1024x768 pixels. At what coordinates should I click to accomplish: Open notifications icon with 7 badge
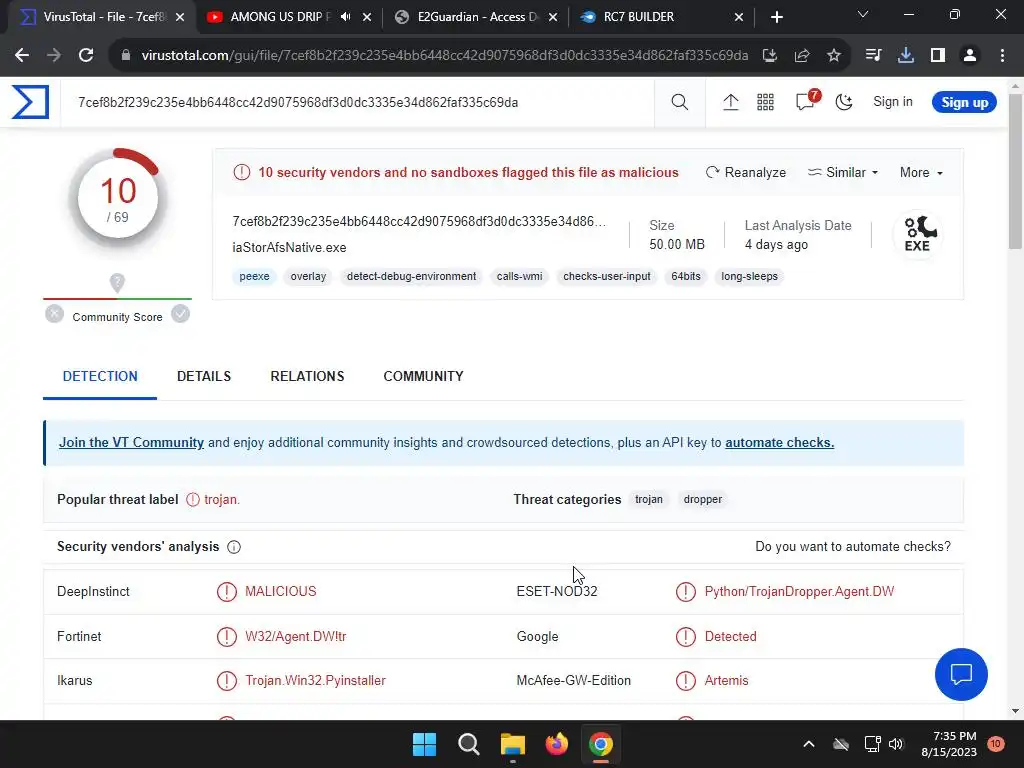pos(807,101)
